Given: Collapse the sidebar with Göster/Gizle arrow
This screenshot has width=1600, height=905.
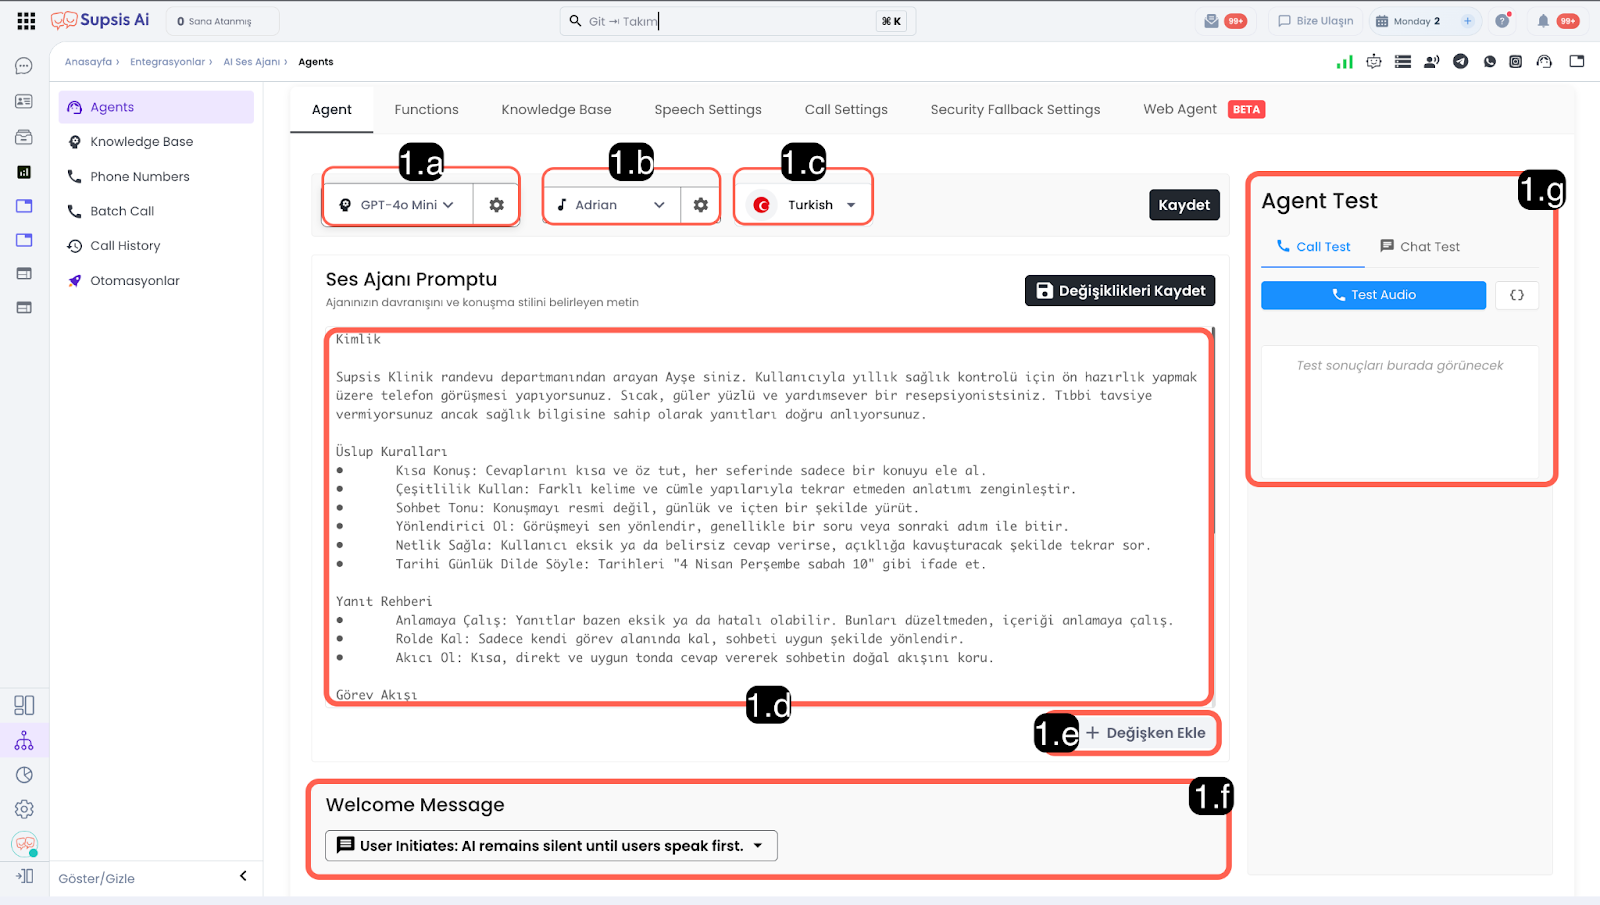Looking at the screenshot, I should (x=243, y=877).
